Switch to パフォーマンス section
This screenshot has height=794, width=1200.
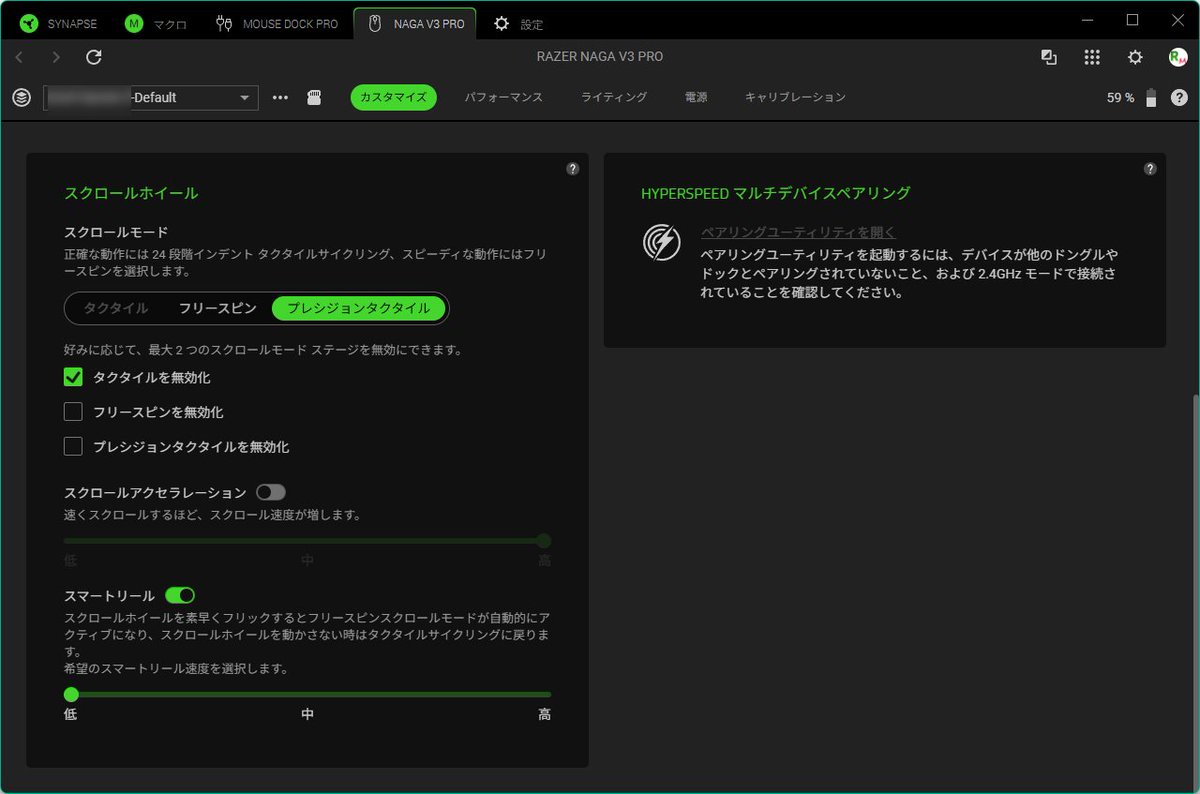[504, 97]
